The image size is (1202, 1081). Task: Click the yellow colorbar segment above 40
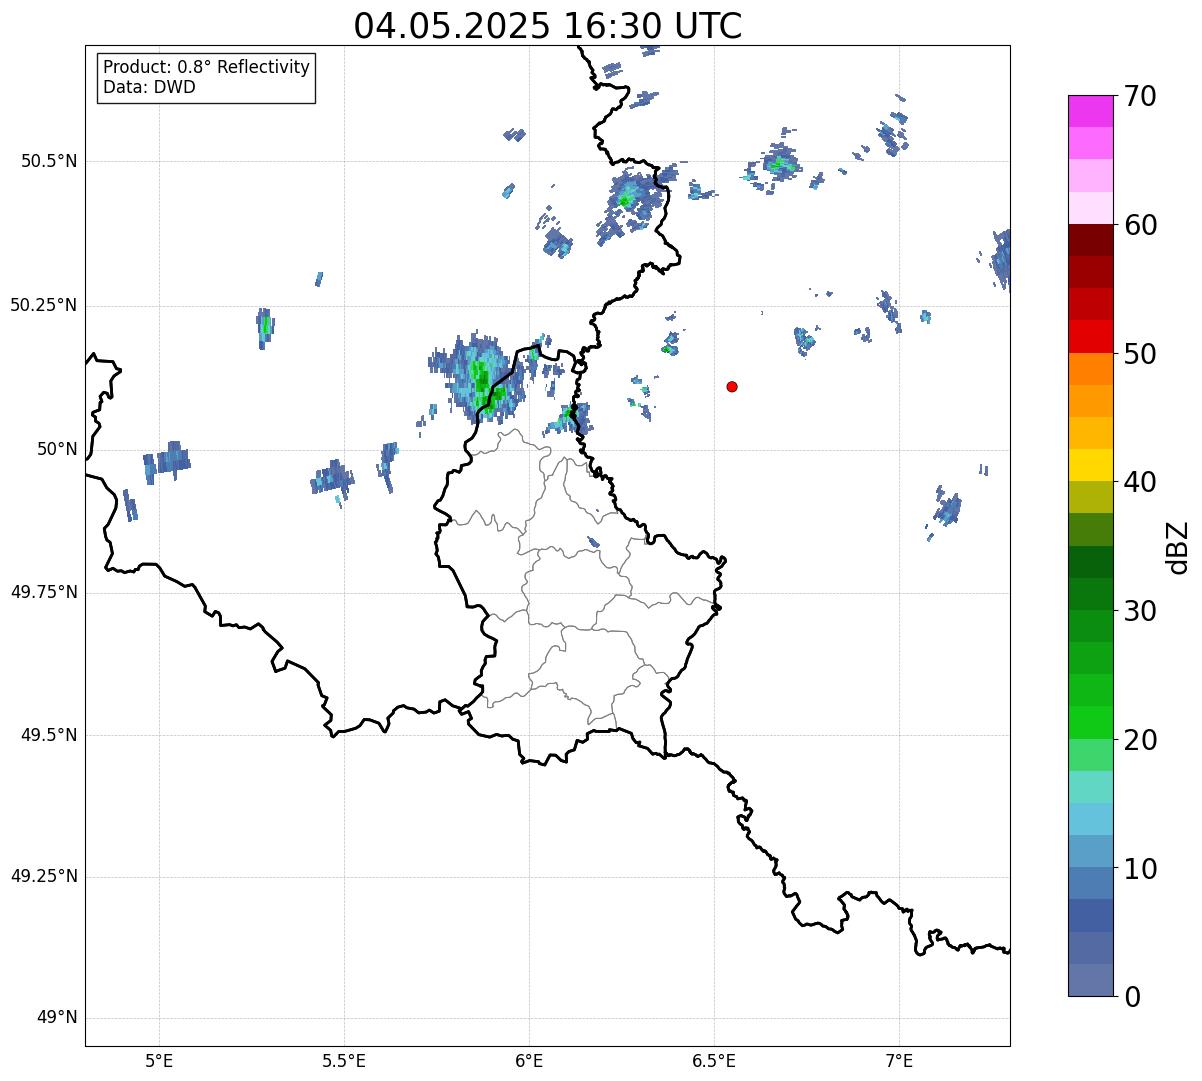coord(1090,465)
